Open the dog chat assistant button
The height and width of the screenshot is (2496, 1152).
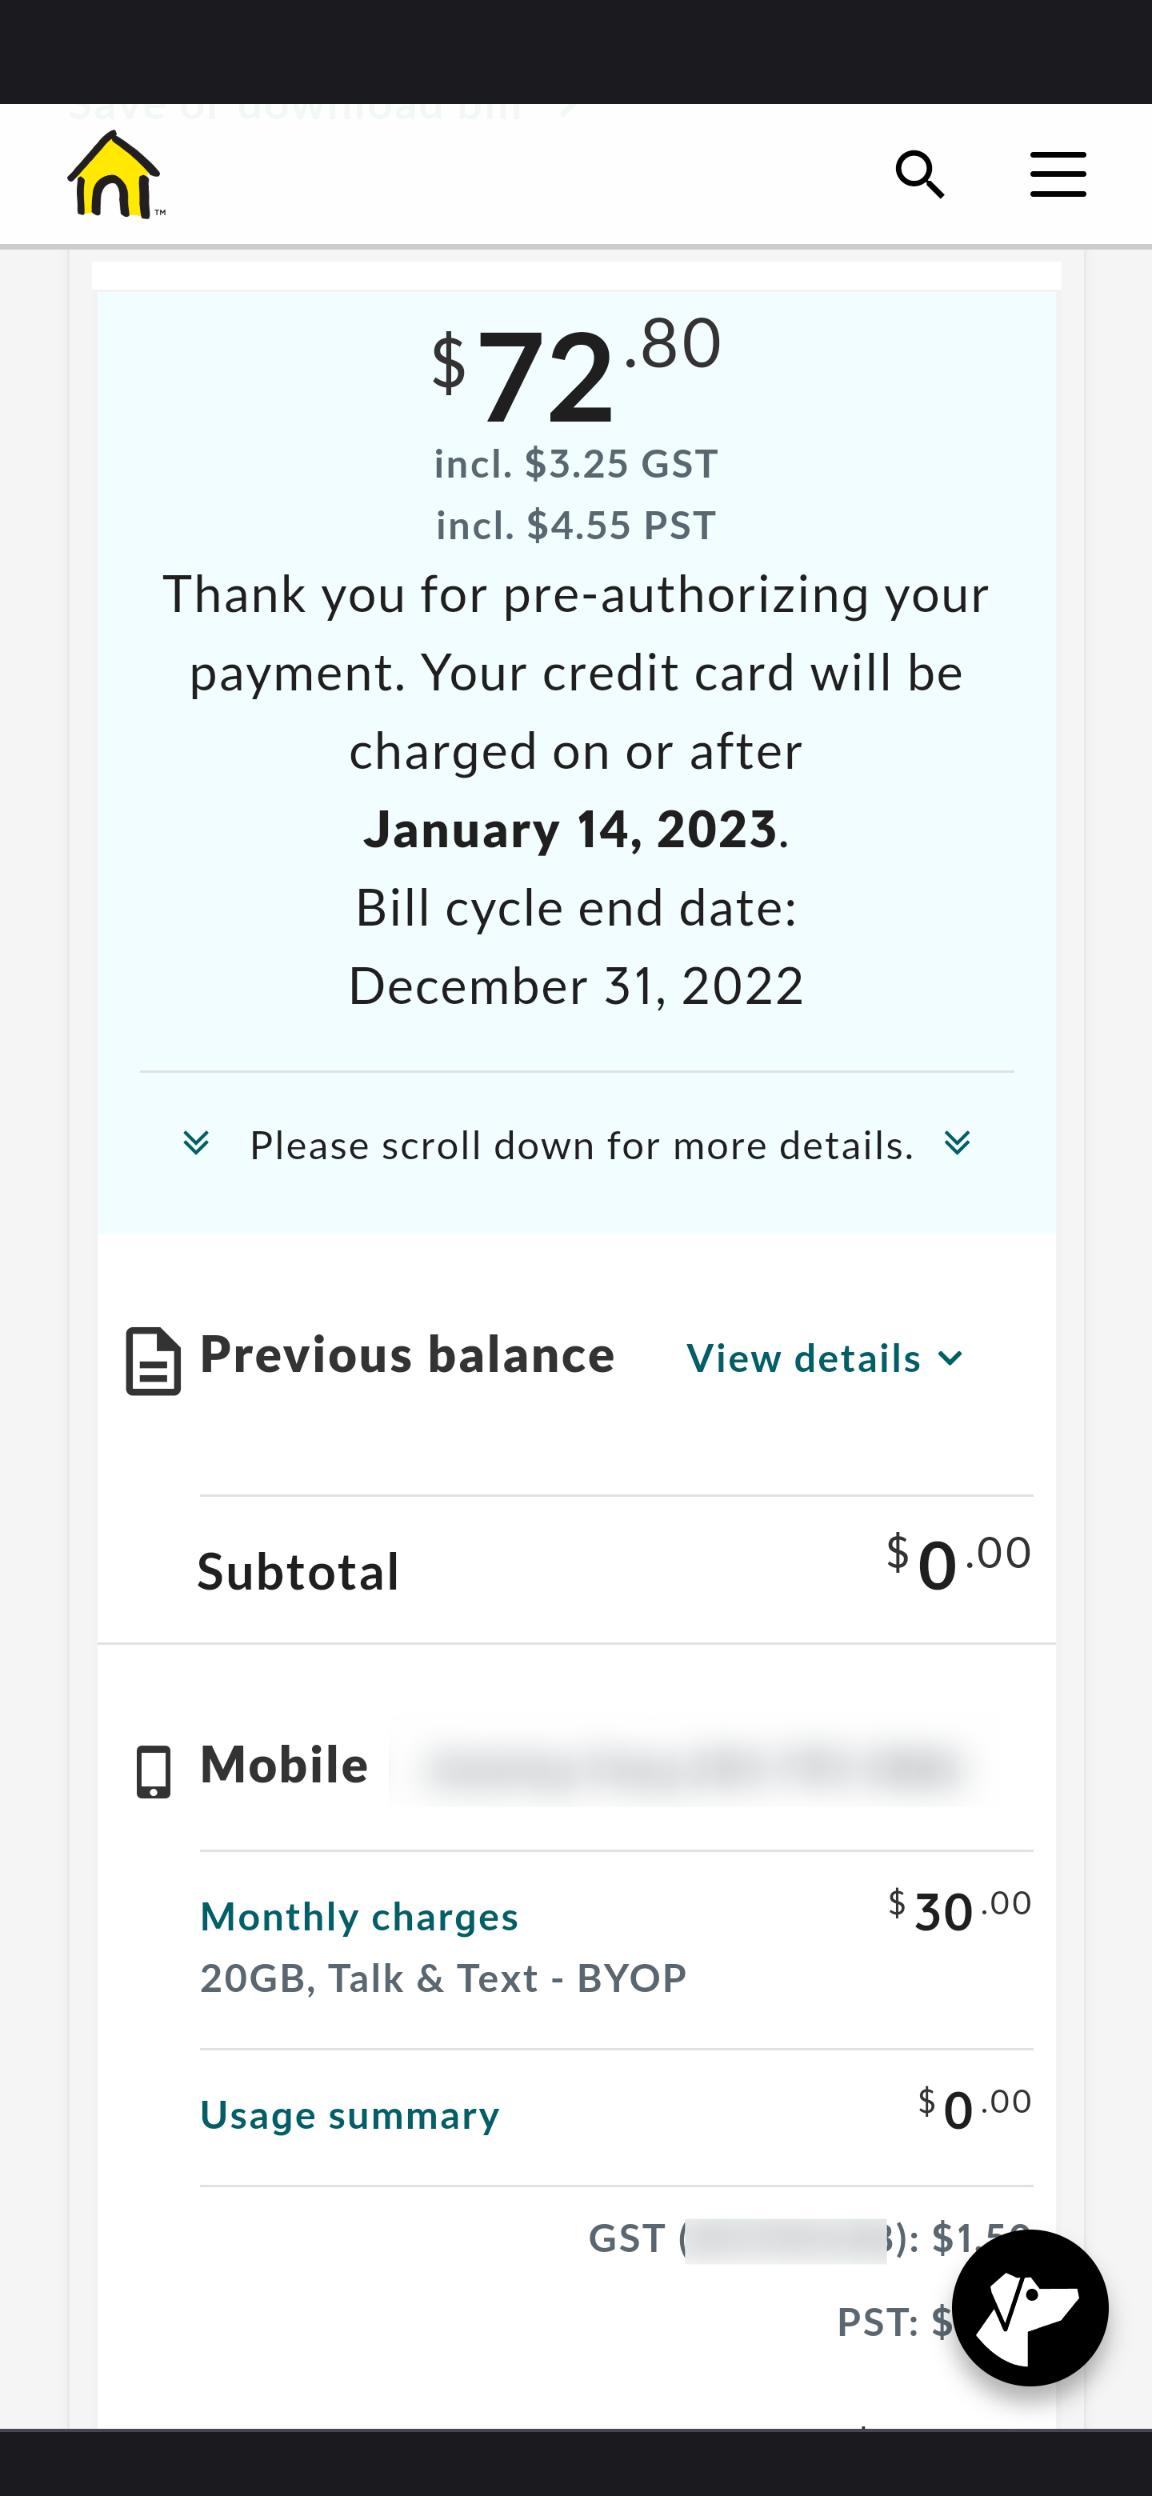[x=1030, y=2308]
